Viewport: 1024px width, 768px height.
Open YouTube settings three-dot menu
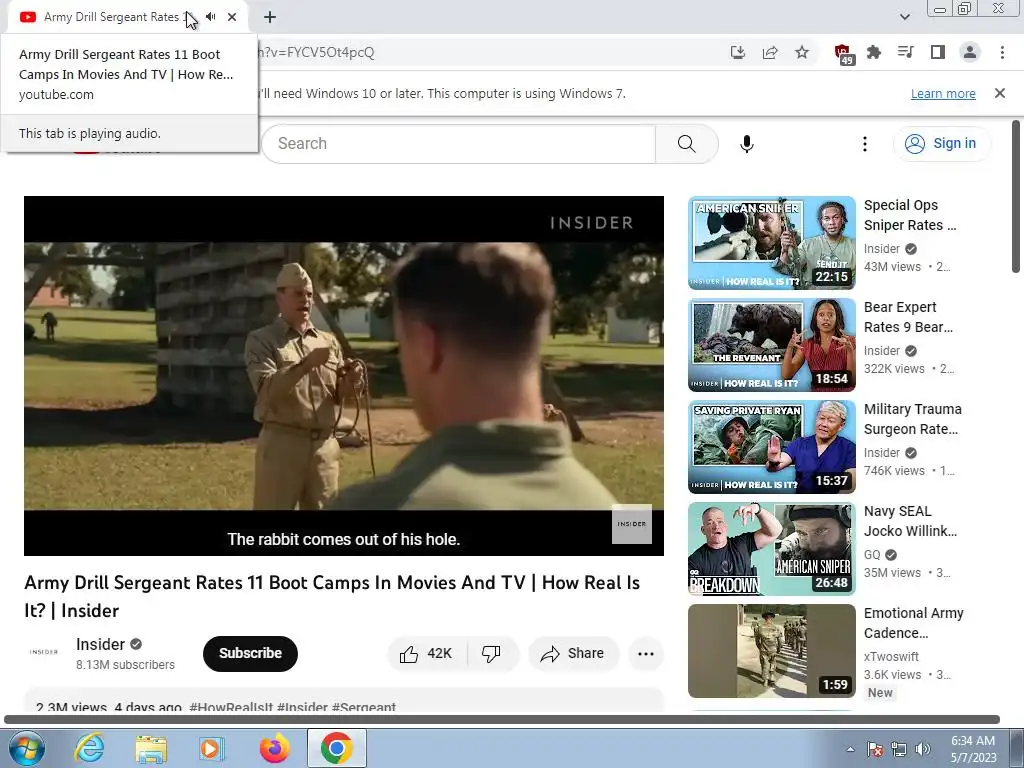coord(865,144)
